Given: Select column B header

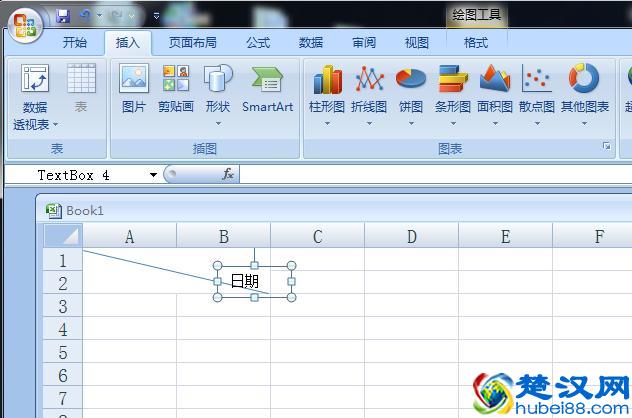Looking at the screenshot, I should pos(224,236).
